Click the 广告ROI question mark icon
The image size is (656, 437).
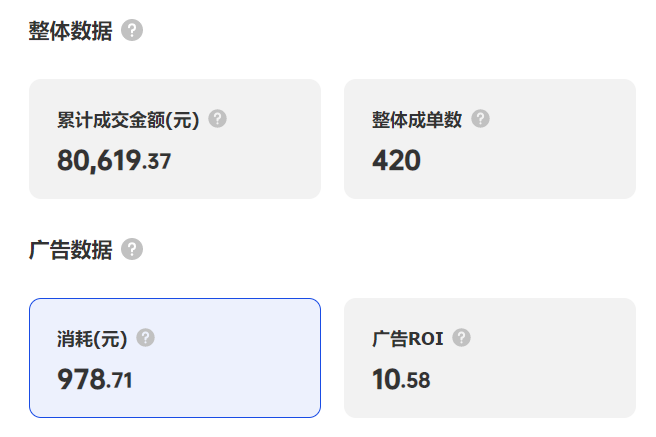[x=461, y=338]
